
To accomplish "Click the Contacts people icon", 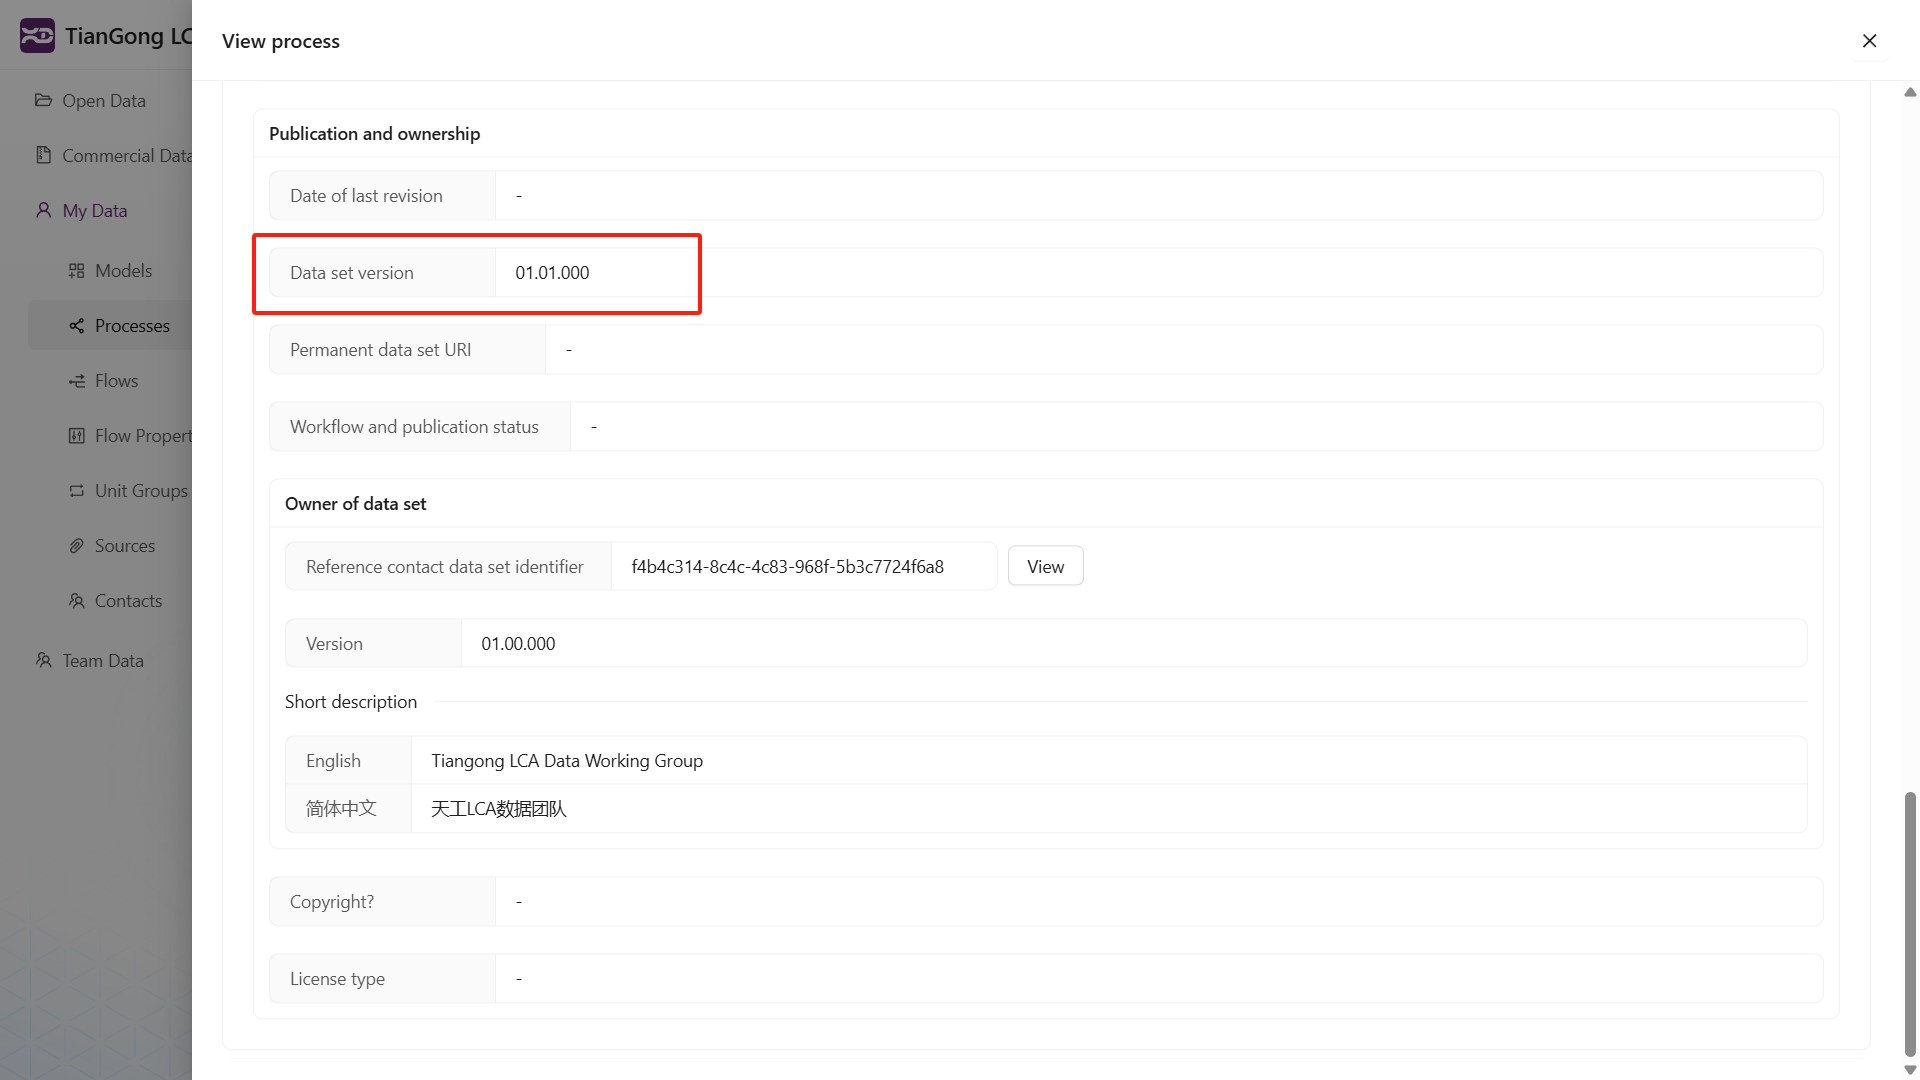I will pyautogui.click(x=76, y=601).
